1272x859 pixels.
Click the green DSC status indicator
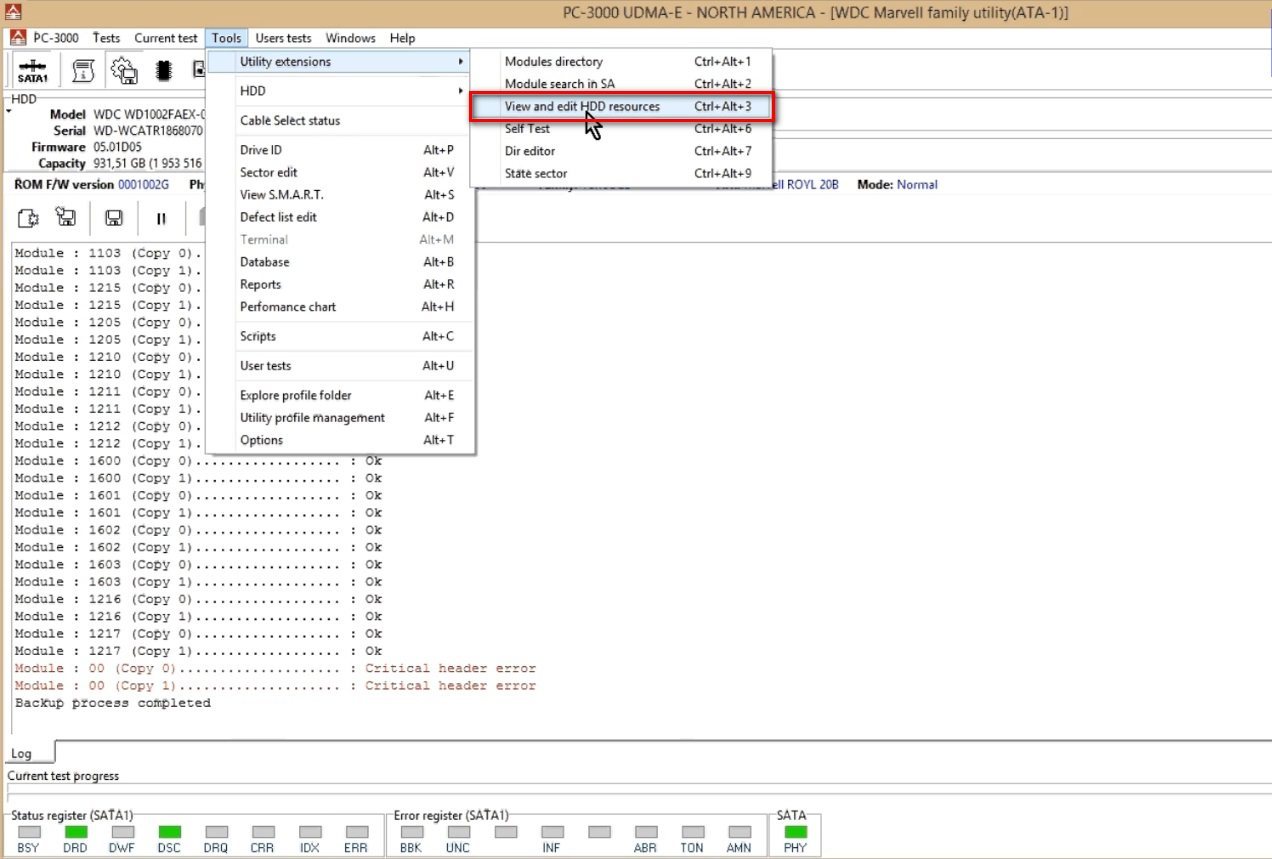coord(169,831)
